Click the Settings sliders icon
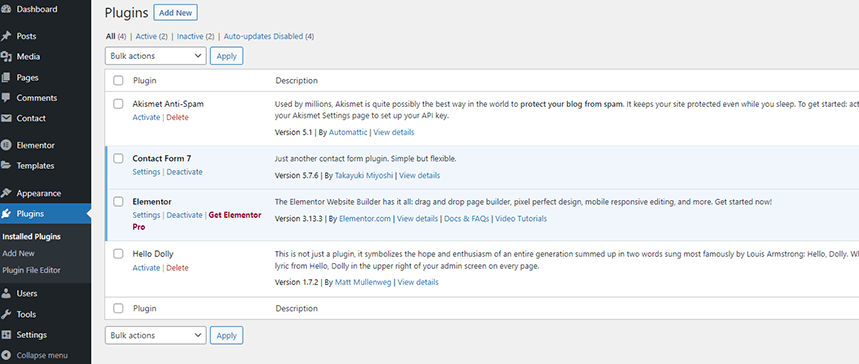Screen dimensions: 859x364 [6, 334]
